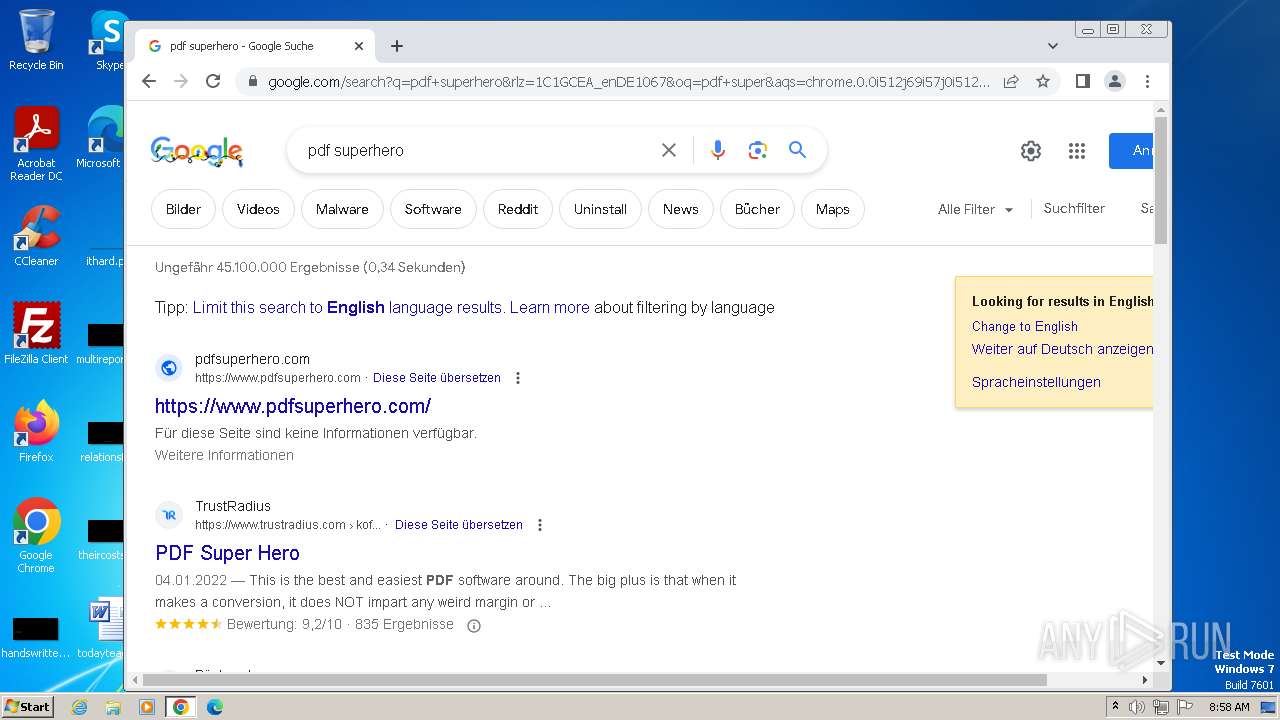Open the Windows Start menu
The image size is (1280, 720).
[27, 706]
